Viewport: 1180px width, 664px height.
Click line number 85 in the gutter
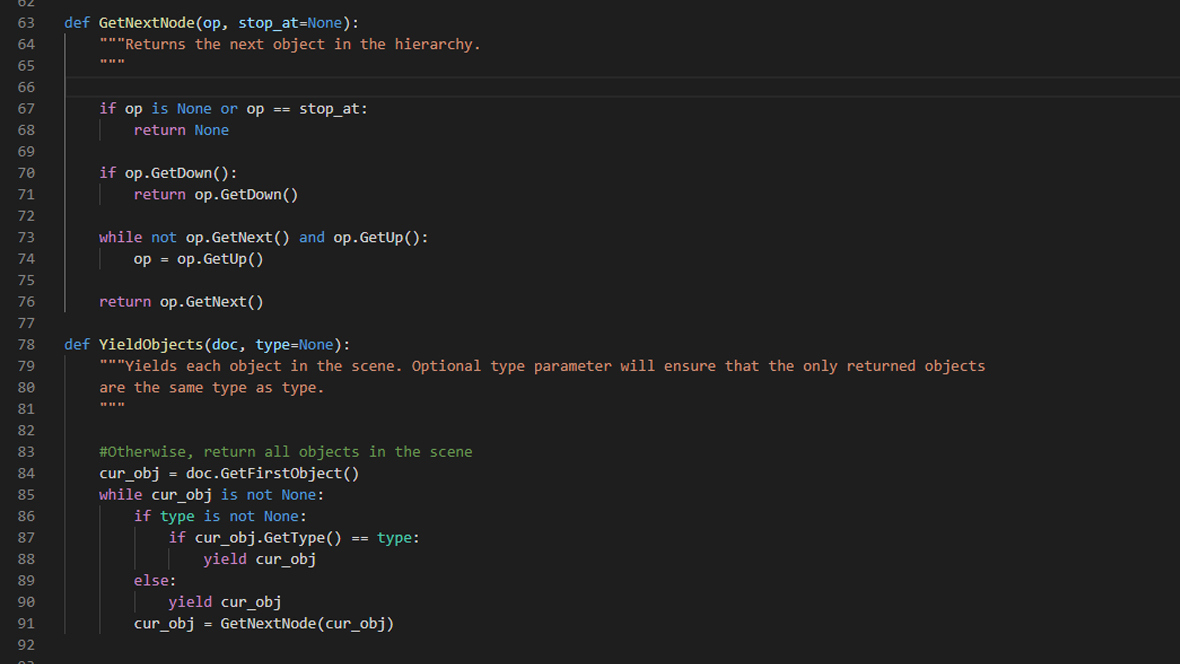click(26, 494)
